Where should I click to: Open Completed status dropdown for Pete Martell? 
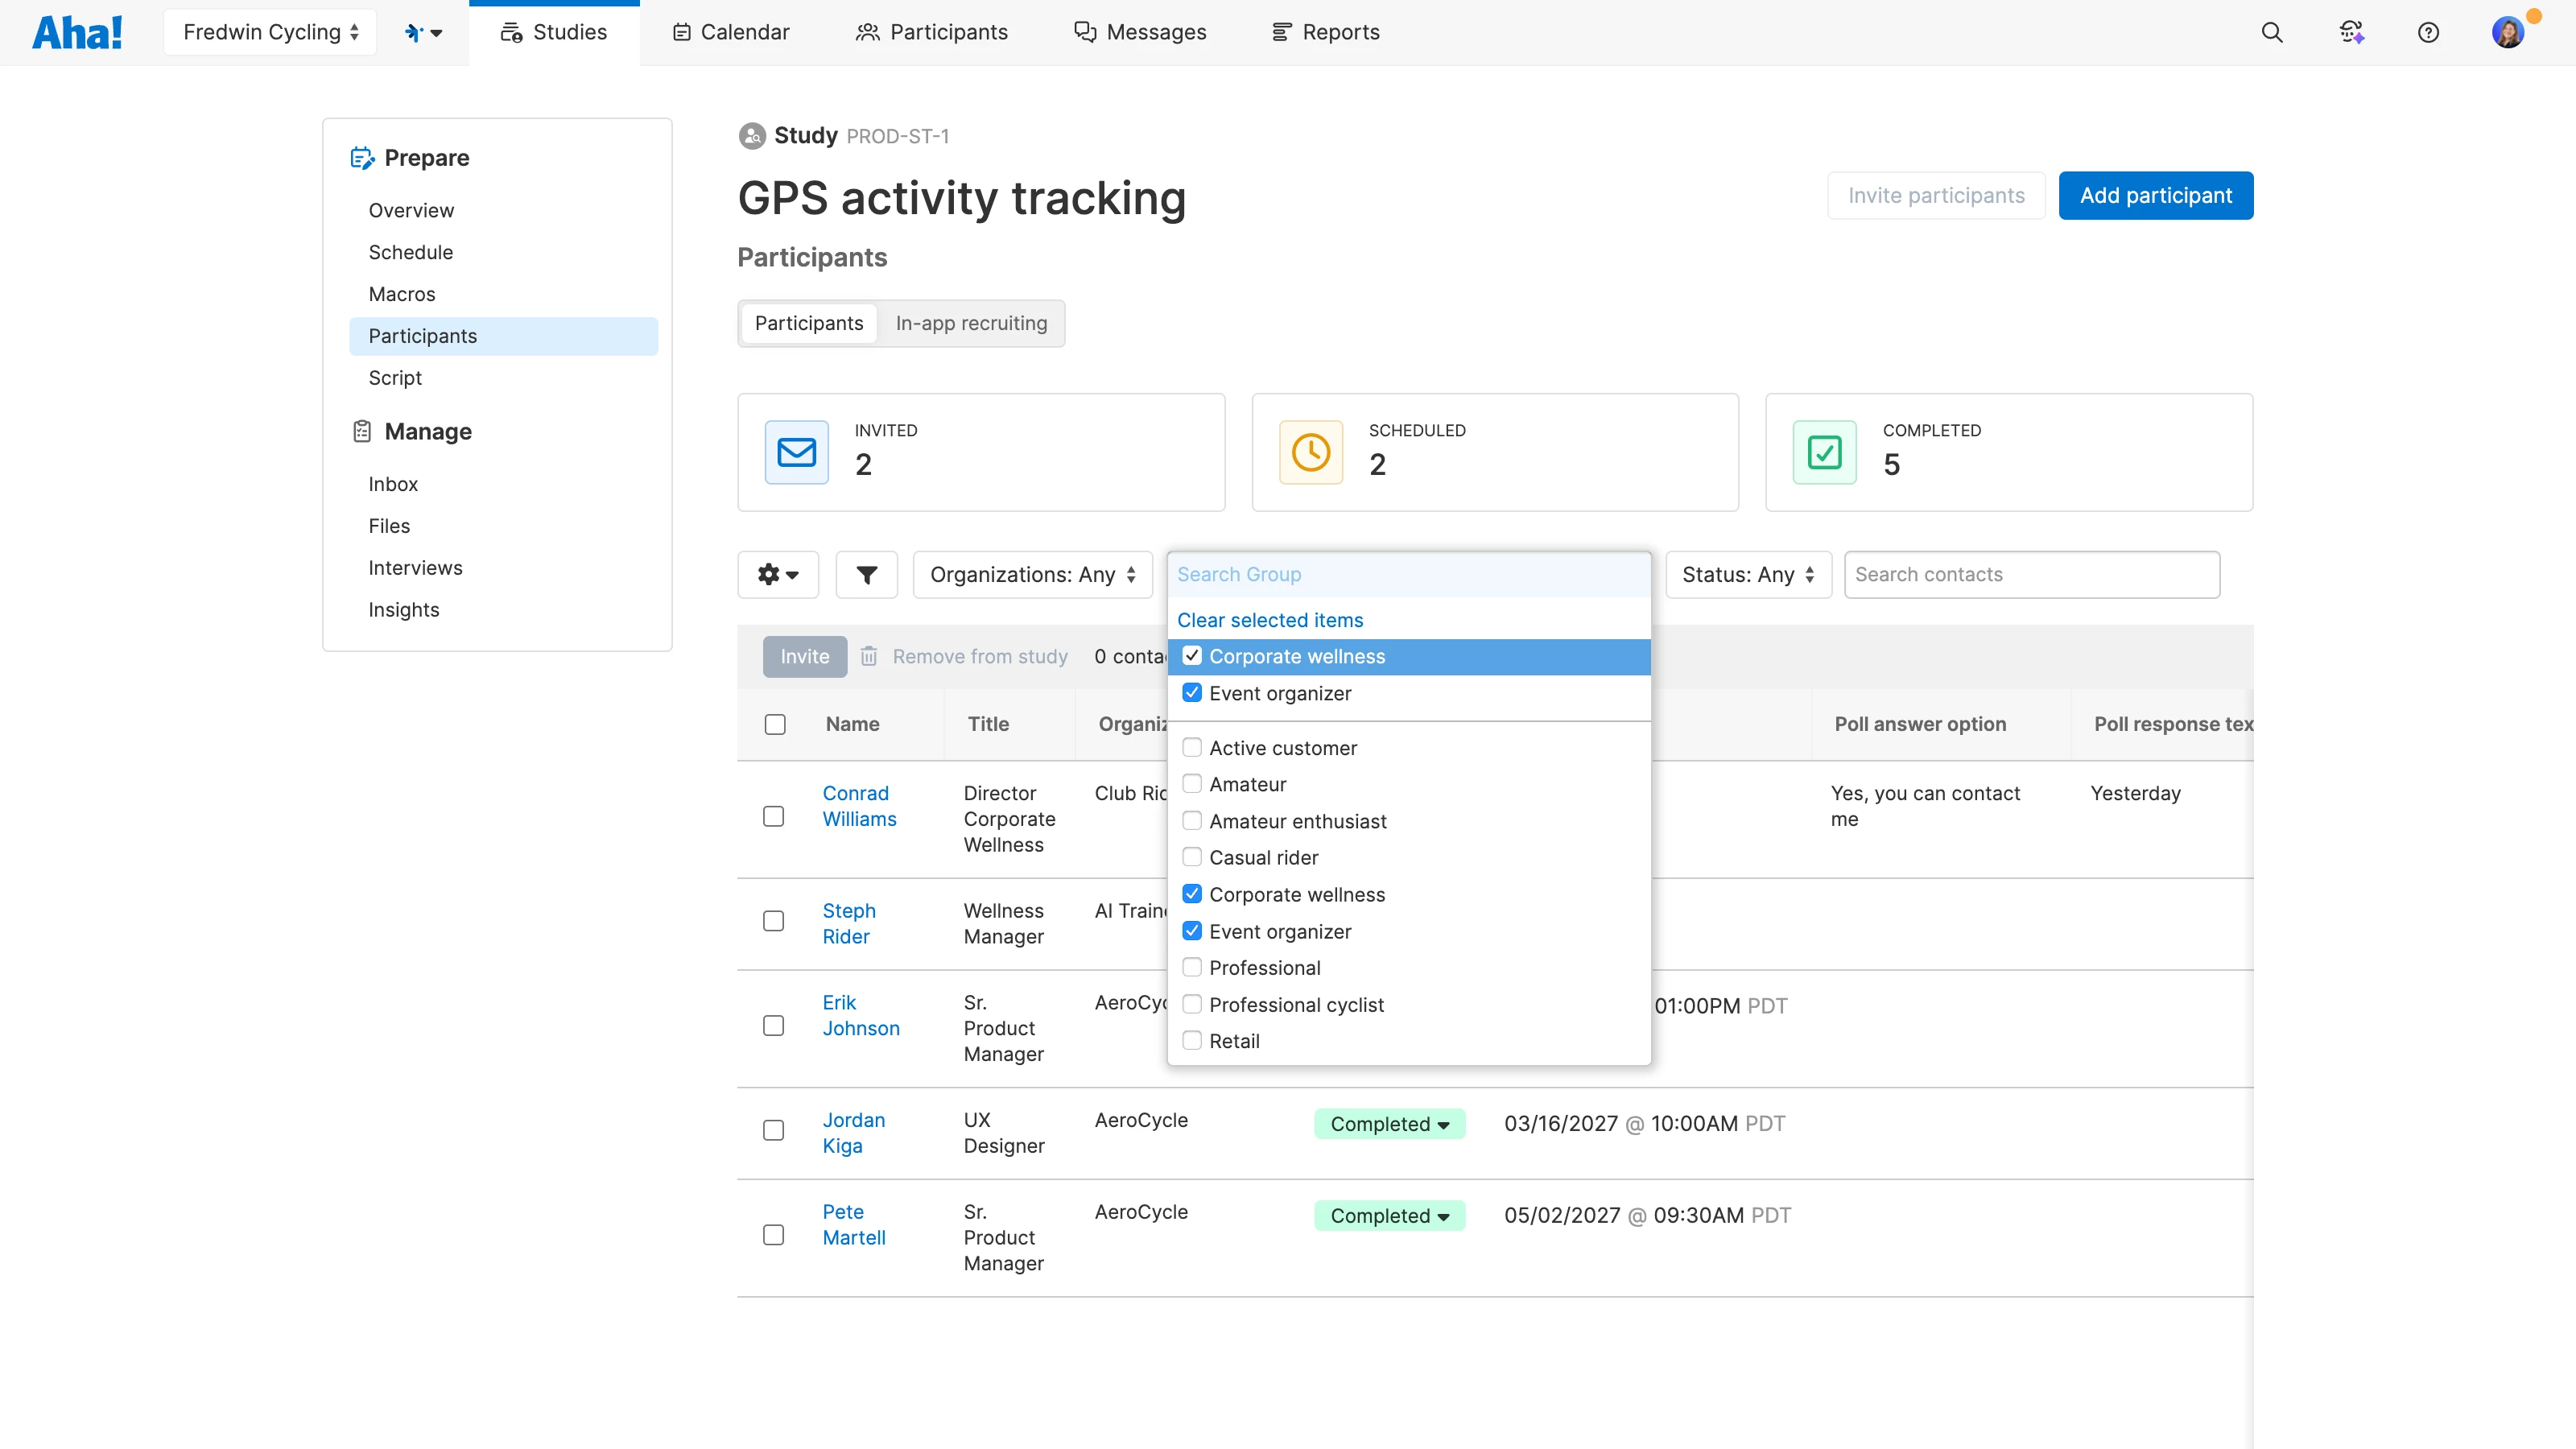pos(1390,1215)
